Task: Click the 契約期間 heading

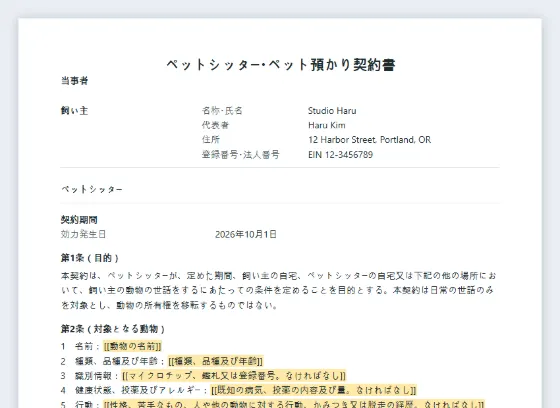Action: [79, 220]
